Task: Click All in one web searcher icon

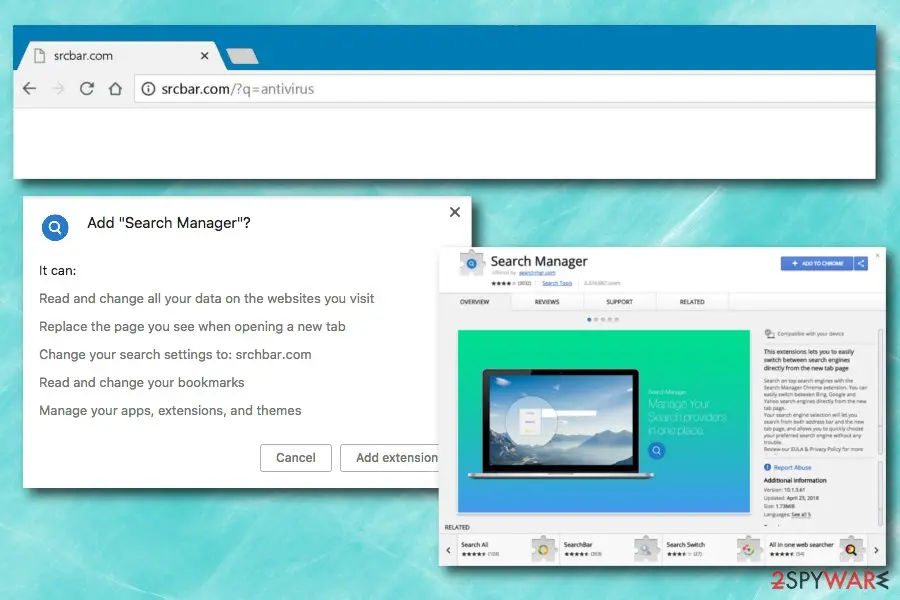Action: click(x=851, y=549)
